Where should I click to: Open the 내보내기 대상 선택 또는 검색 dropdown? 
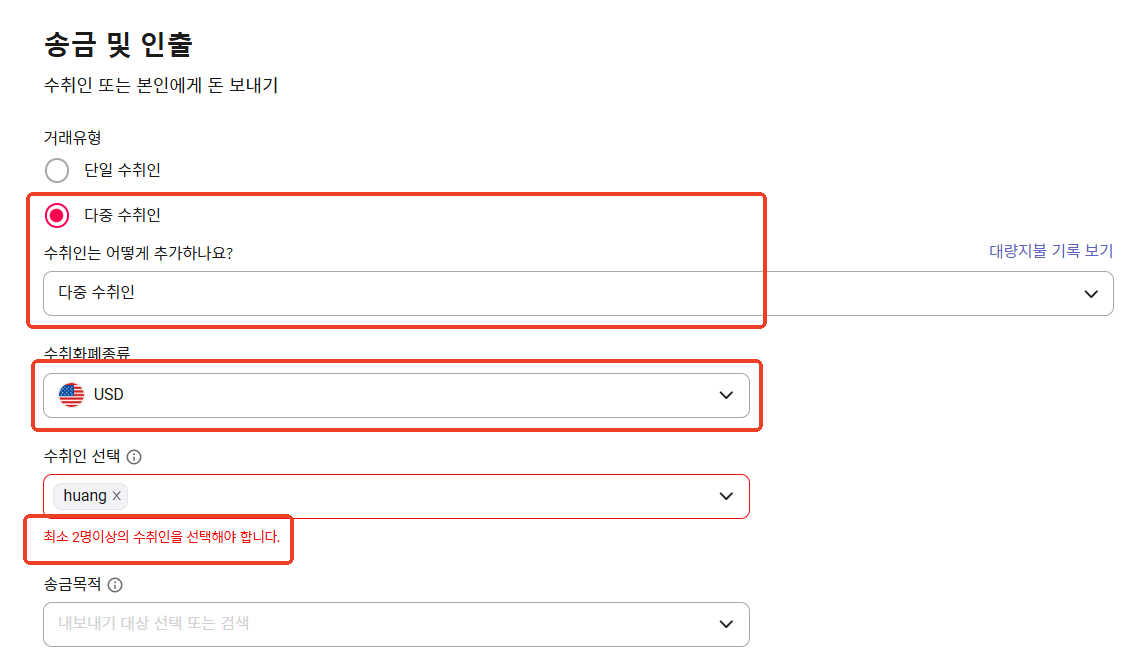click(396, 624)
